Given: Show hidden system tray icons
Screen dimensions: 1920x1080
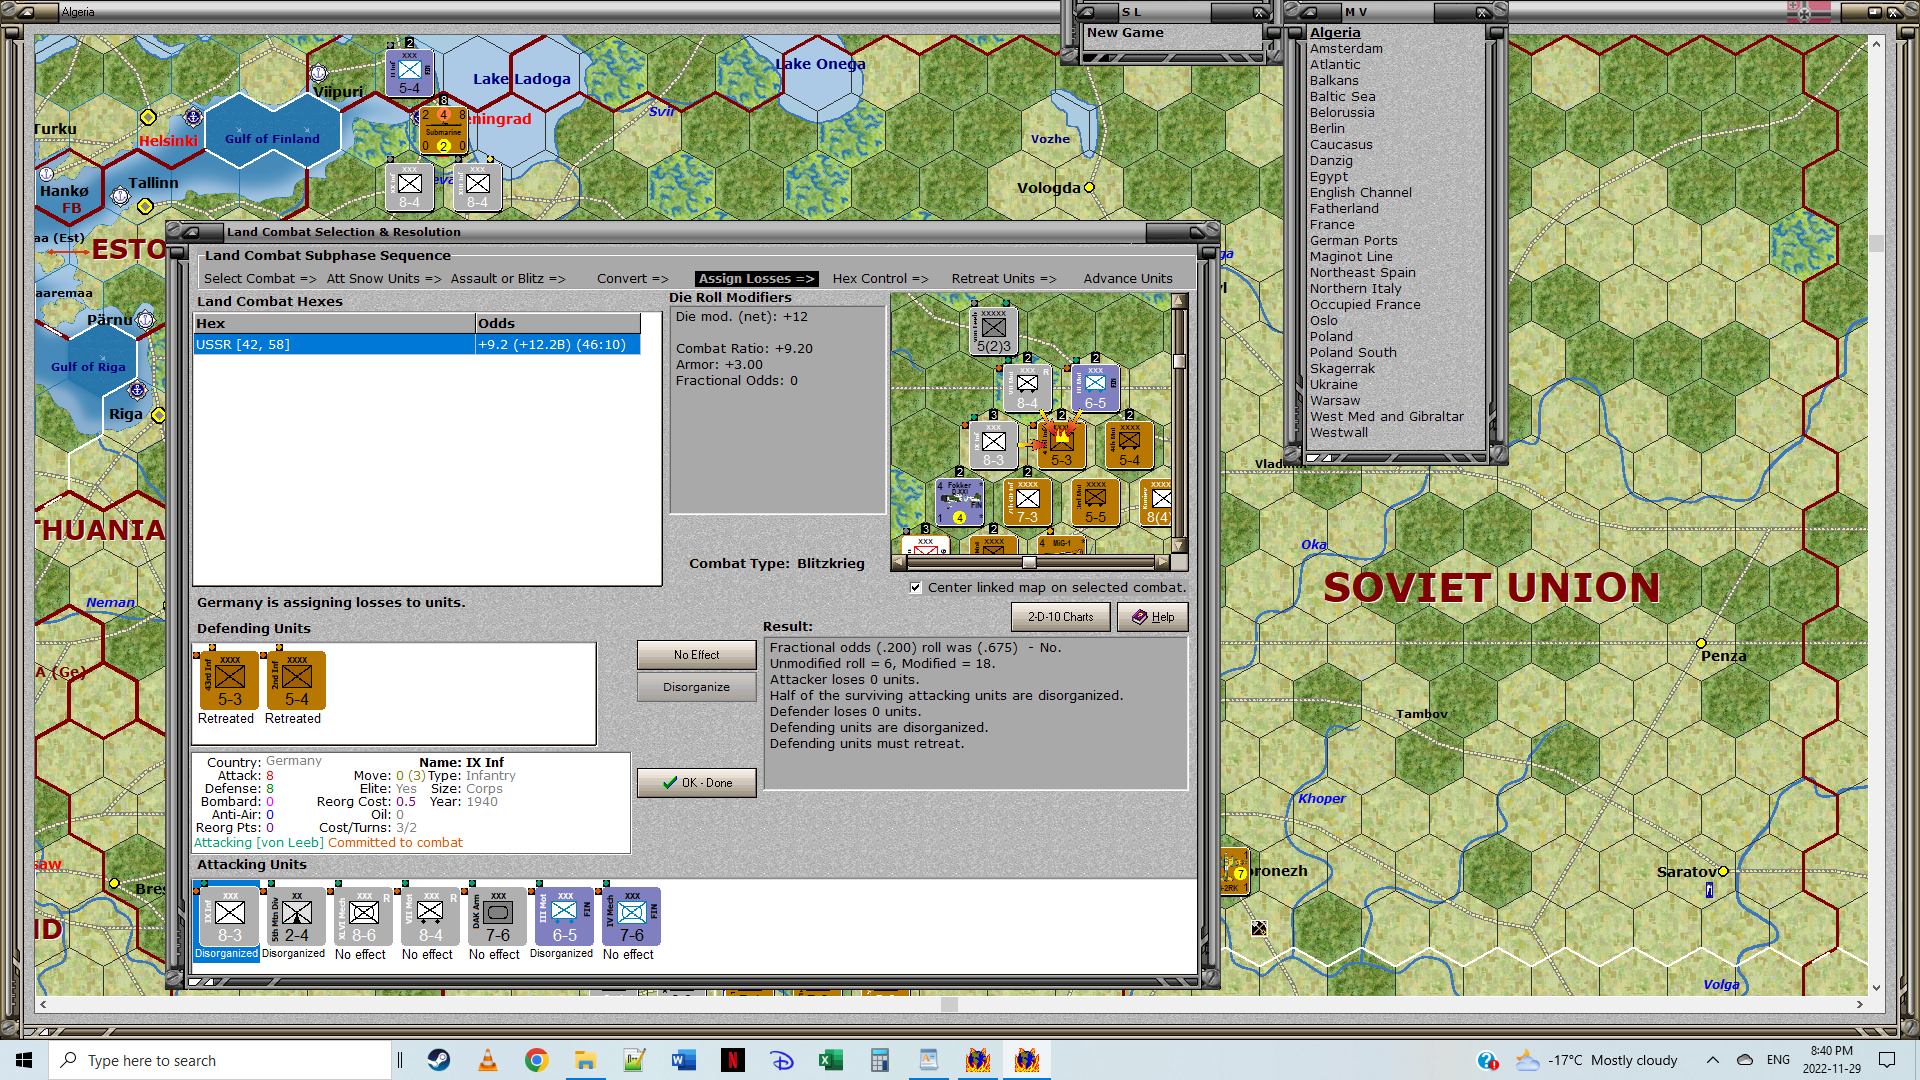Looking at the screenshot, I should coord(1712,1060).
